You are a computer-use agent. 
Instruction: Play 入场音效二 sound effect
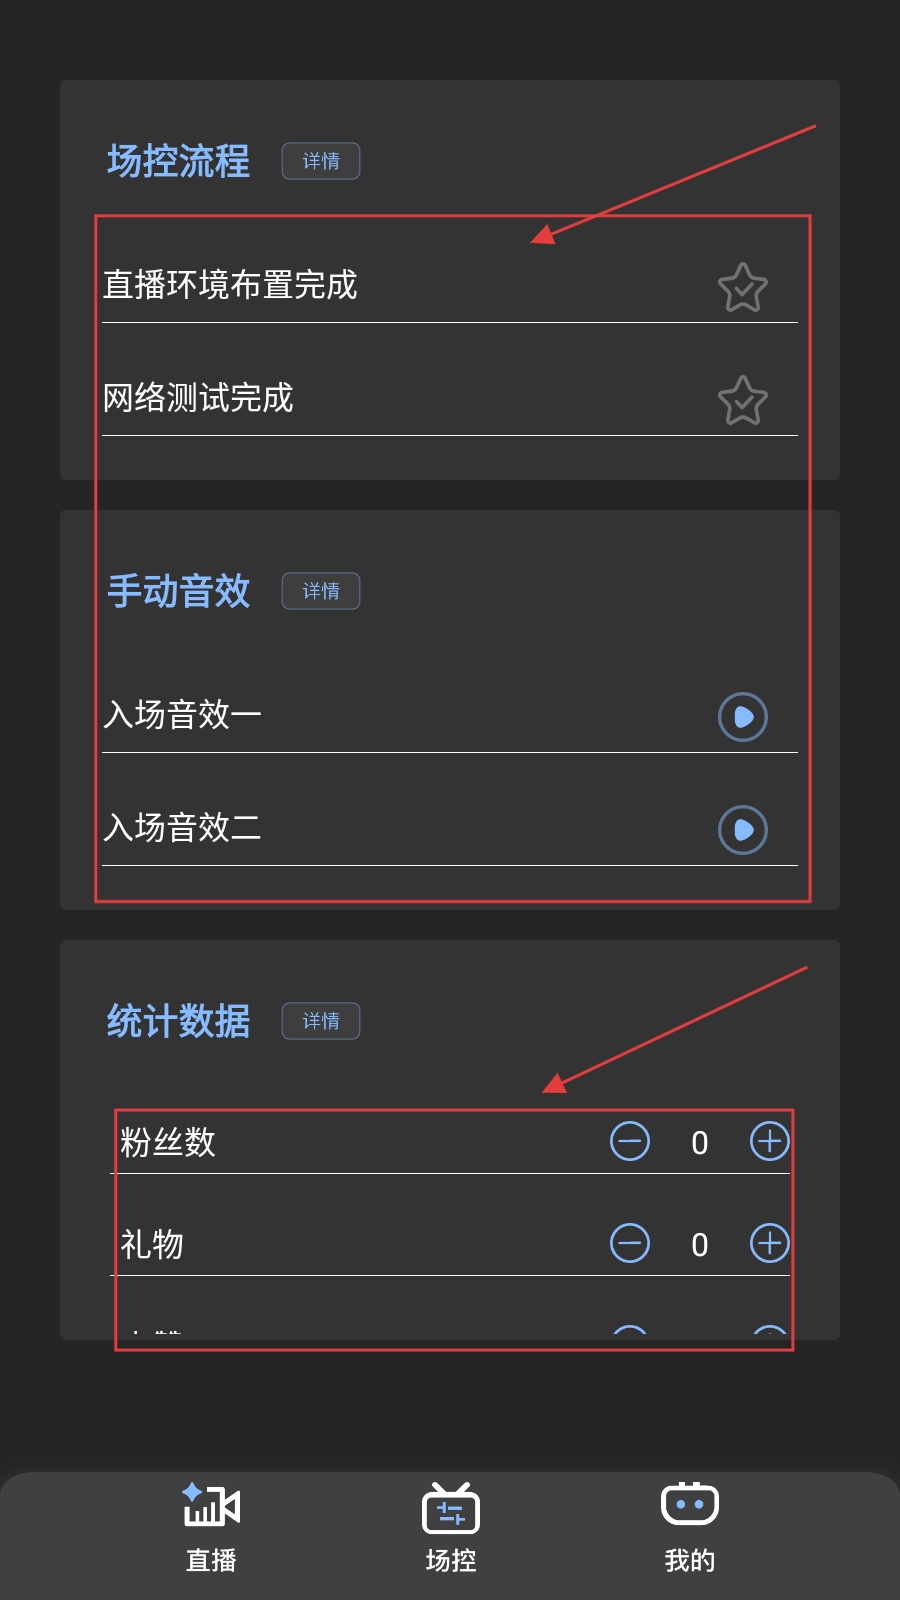tap(743, 830)
